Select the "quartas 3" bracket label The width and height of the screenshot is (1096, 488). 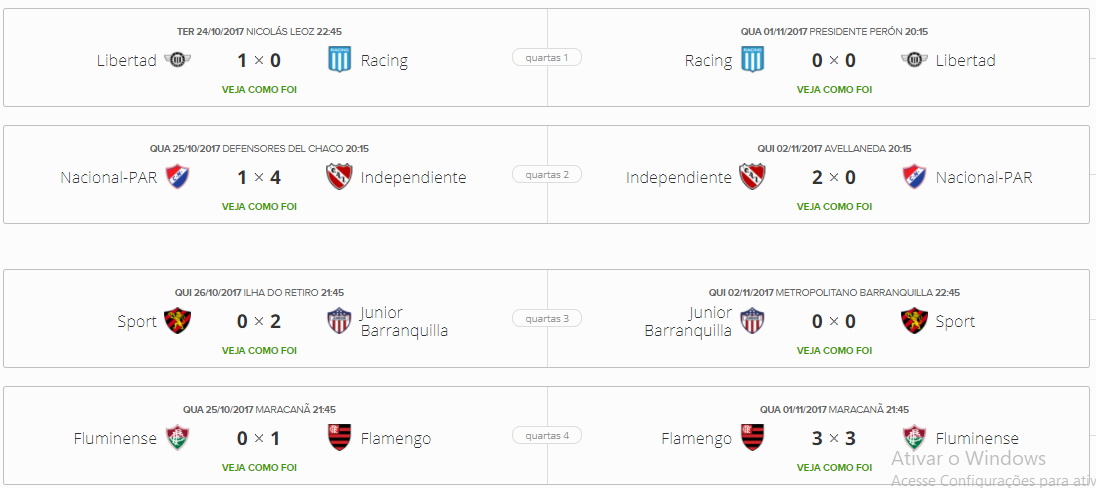547,319
